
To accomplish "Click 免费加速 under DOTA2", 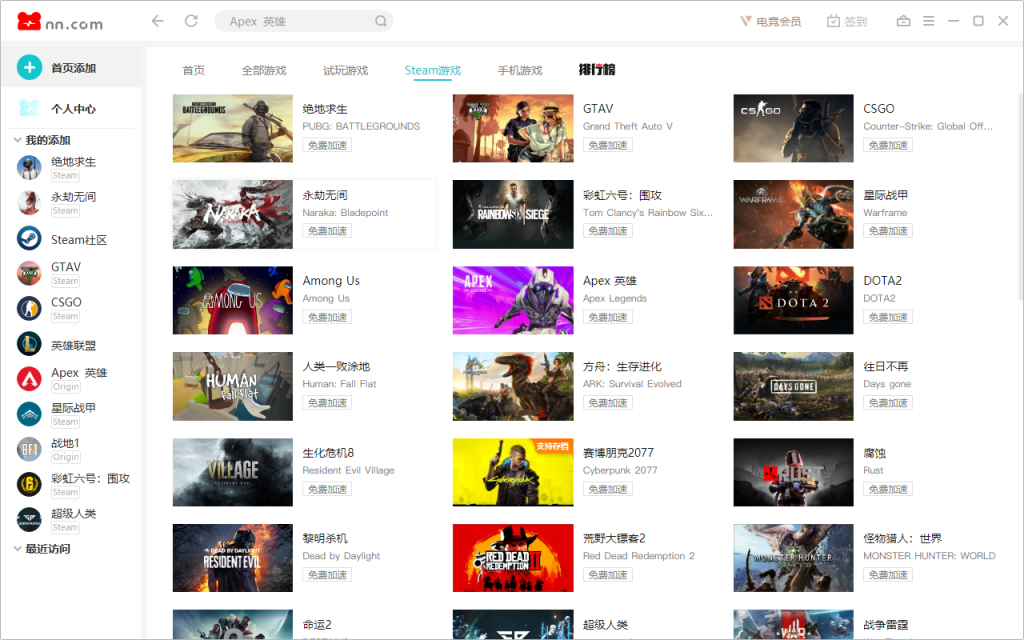I will tap(888, 317).
